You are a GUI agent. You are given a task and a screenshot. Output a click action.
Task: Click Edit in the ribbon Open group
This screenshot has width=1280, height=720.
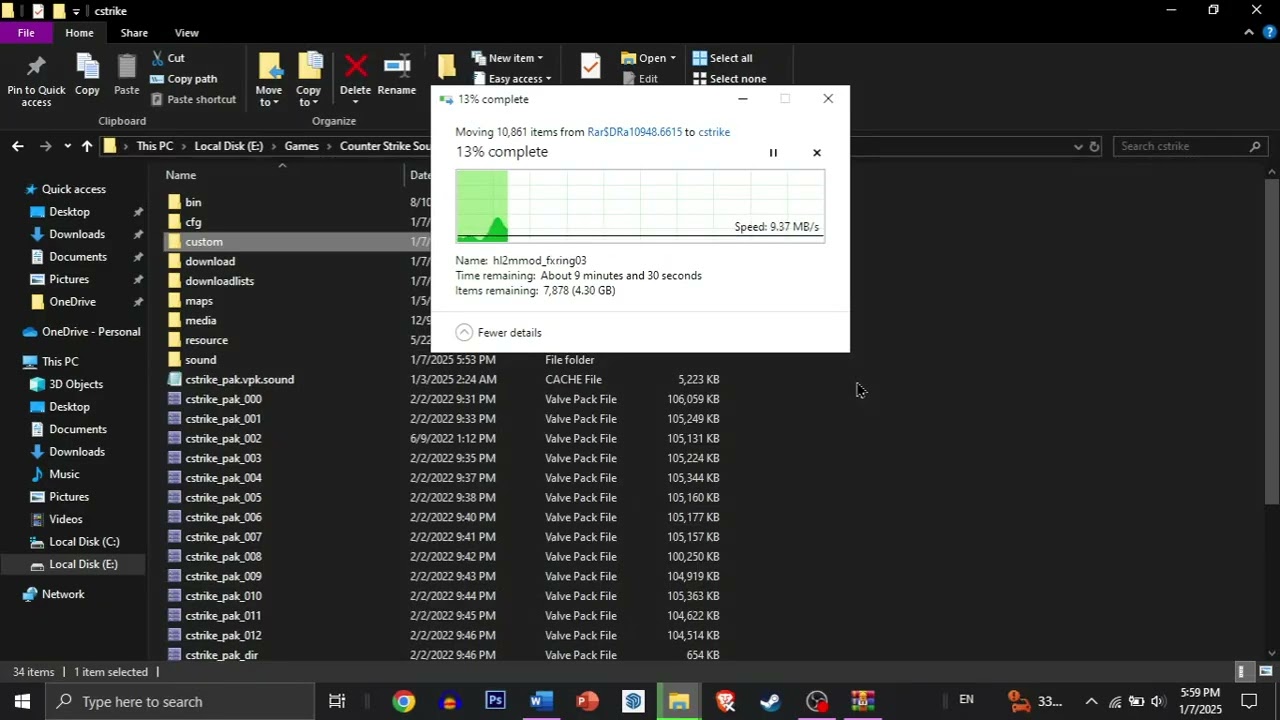pos(640,79)
